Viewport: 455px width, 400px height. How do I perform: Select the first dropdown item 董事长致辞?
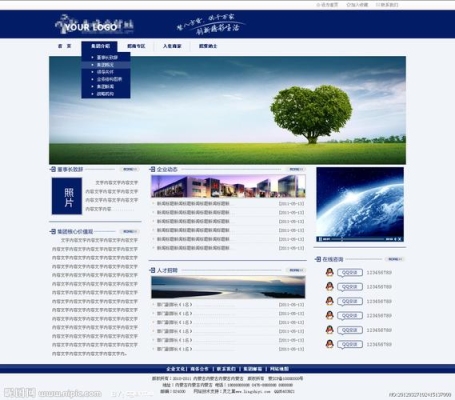[106, 57]
